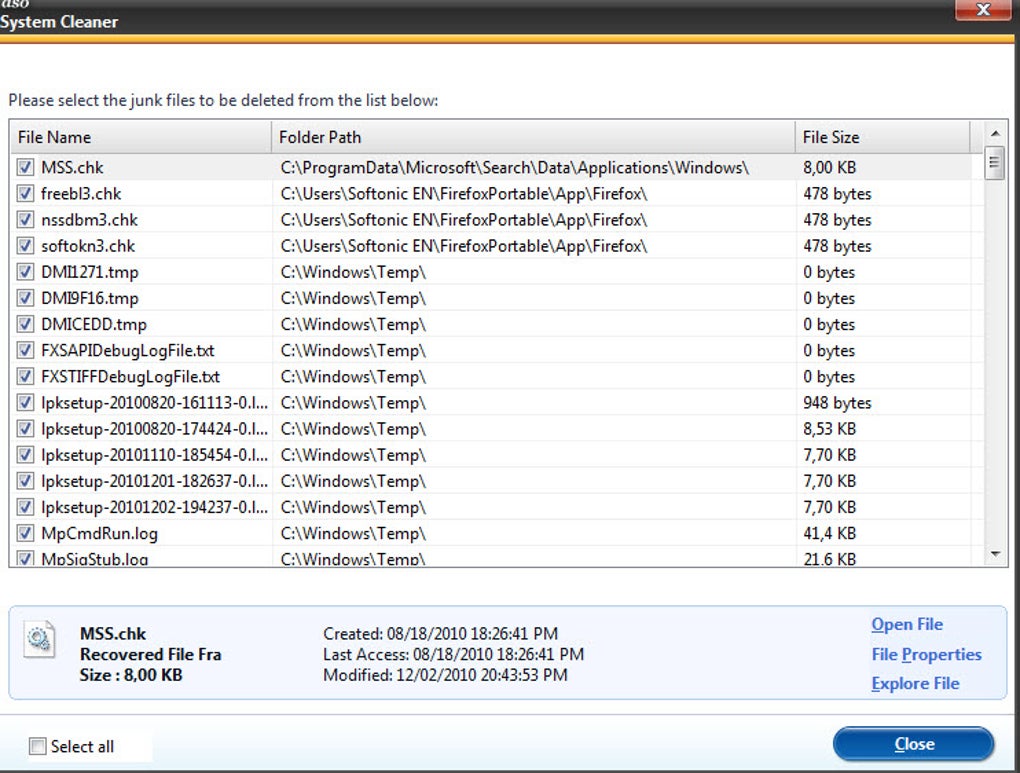
Task: Click the Last Access date in details
Action: pyautogui.click(x=453, y=655)
